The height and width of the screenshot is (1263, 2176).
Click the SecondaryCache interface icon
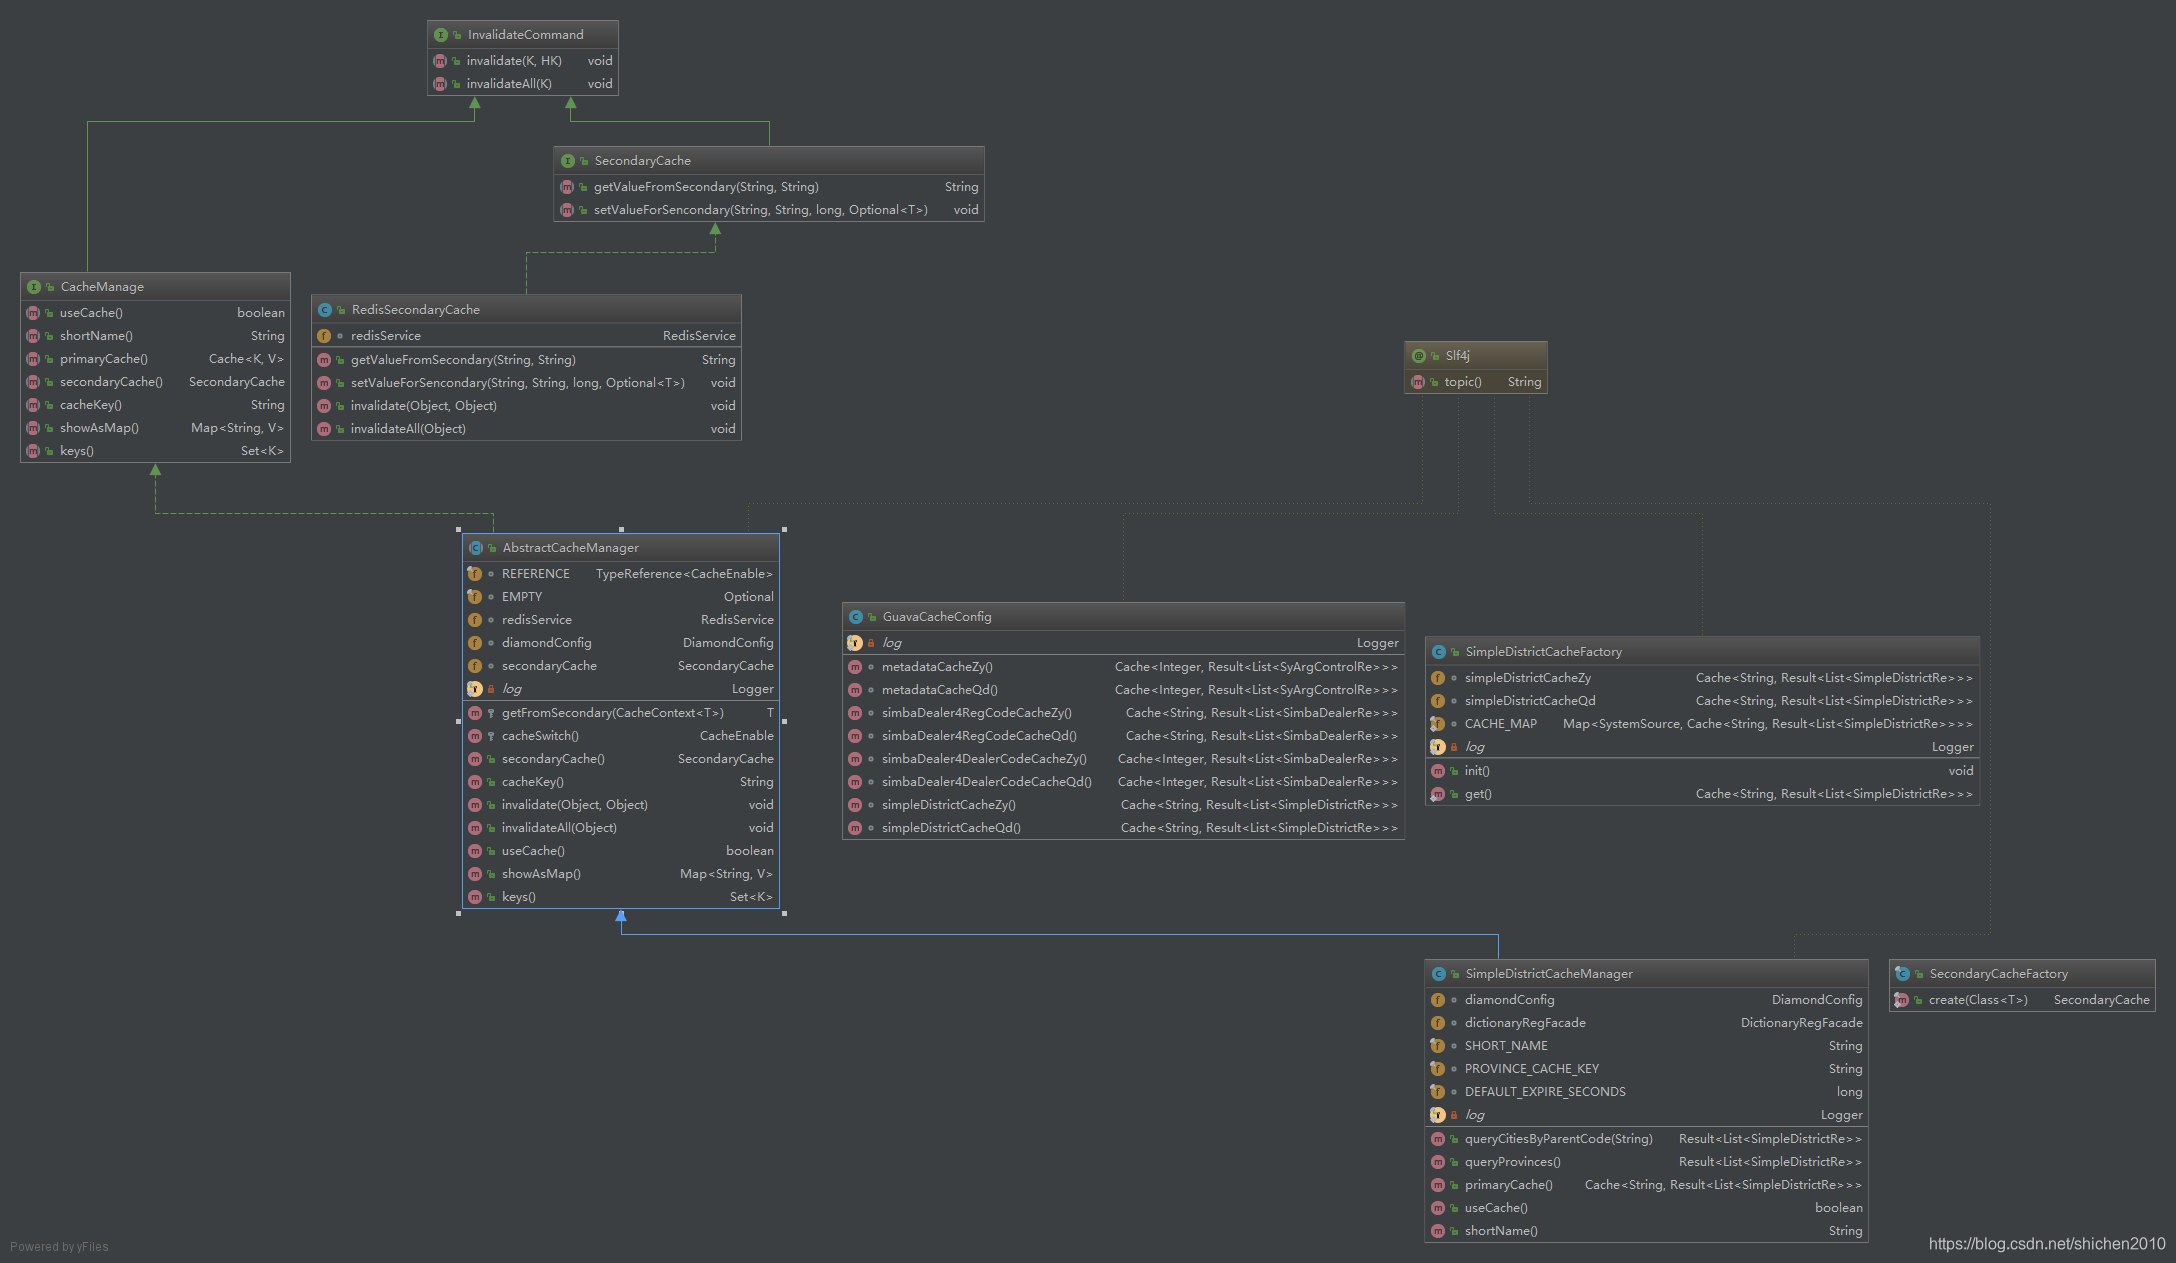pos(568,161)
